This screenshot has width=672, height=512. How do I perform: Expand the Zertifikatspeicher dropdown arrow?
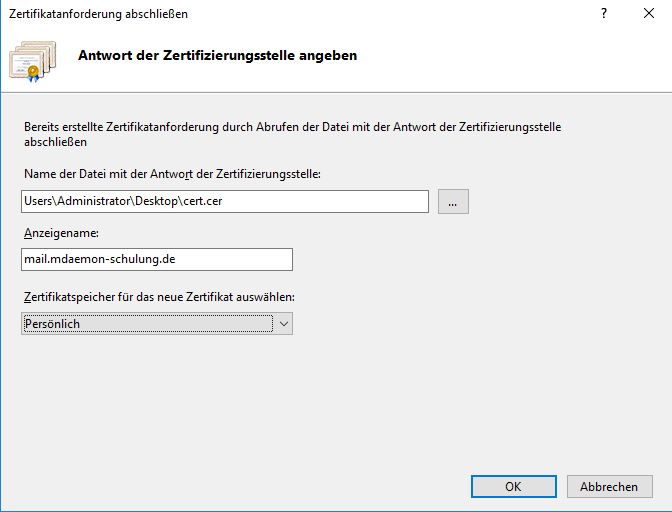pyautogui.click(x=283, y=324)
